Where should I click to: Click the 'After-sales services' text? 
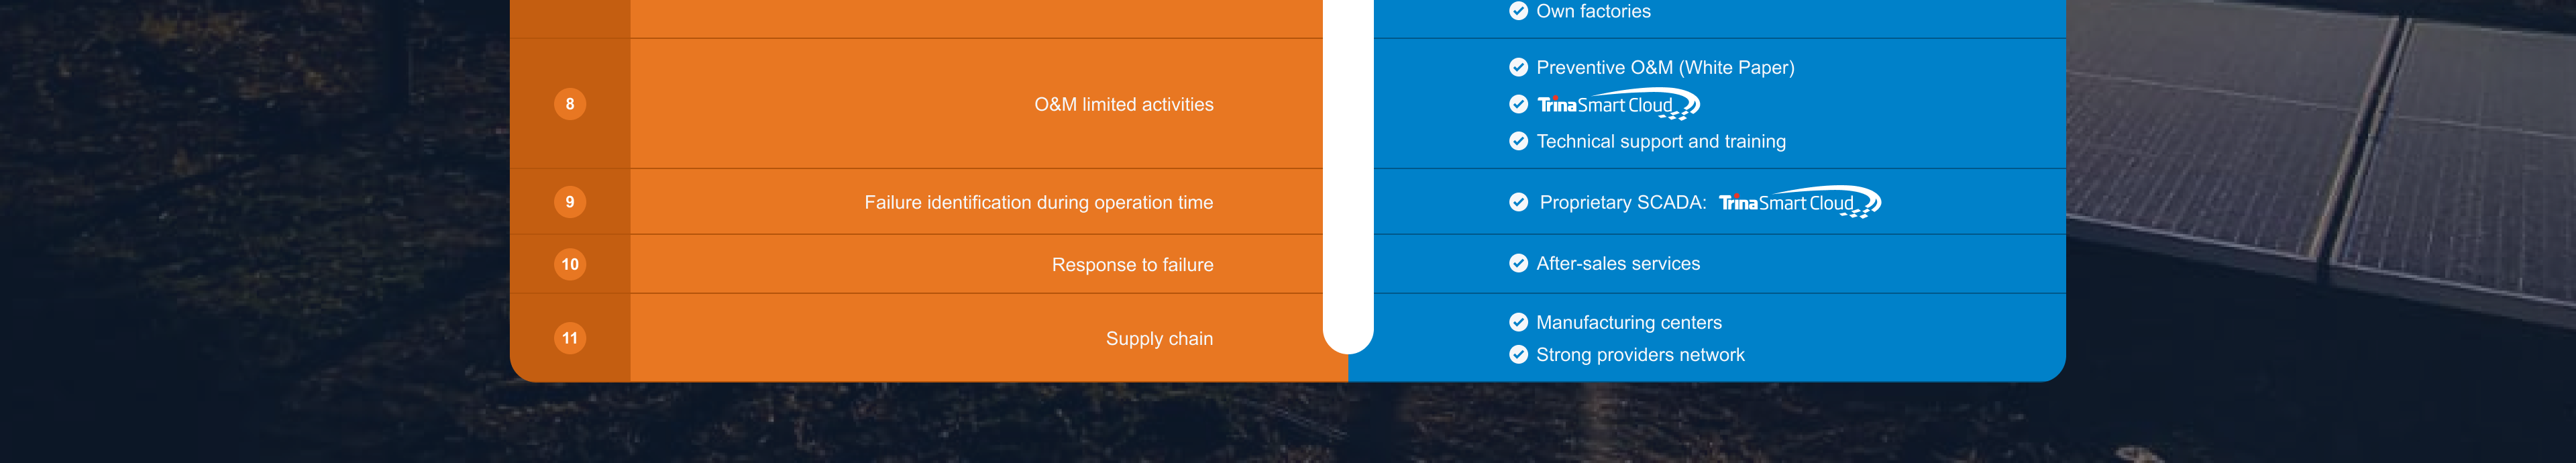[1618, 263]
